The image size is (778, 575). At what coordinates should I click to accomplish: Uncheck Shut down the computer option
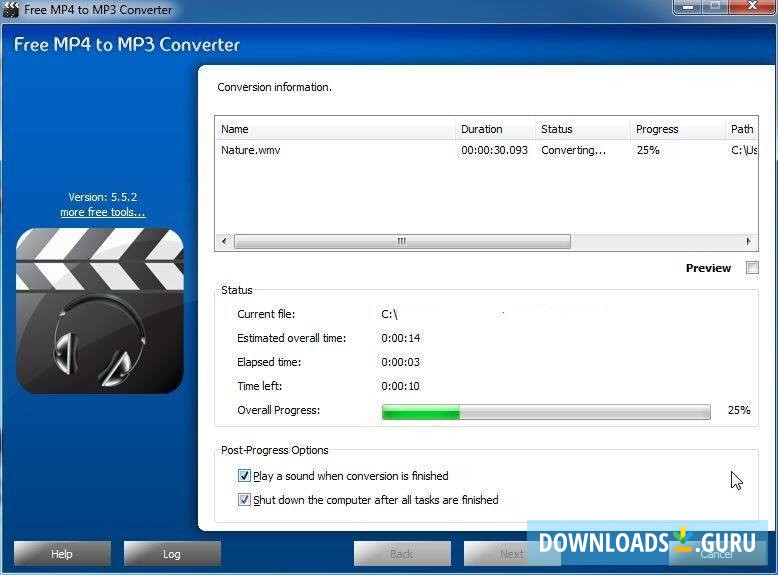(244, 500)
